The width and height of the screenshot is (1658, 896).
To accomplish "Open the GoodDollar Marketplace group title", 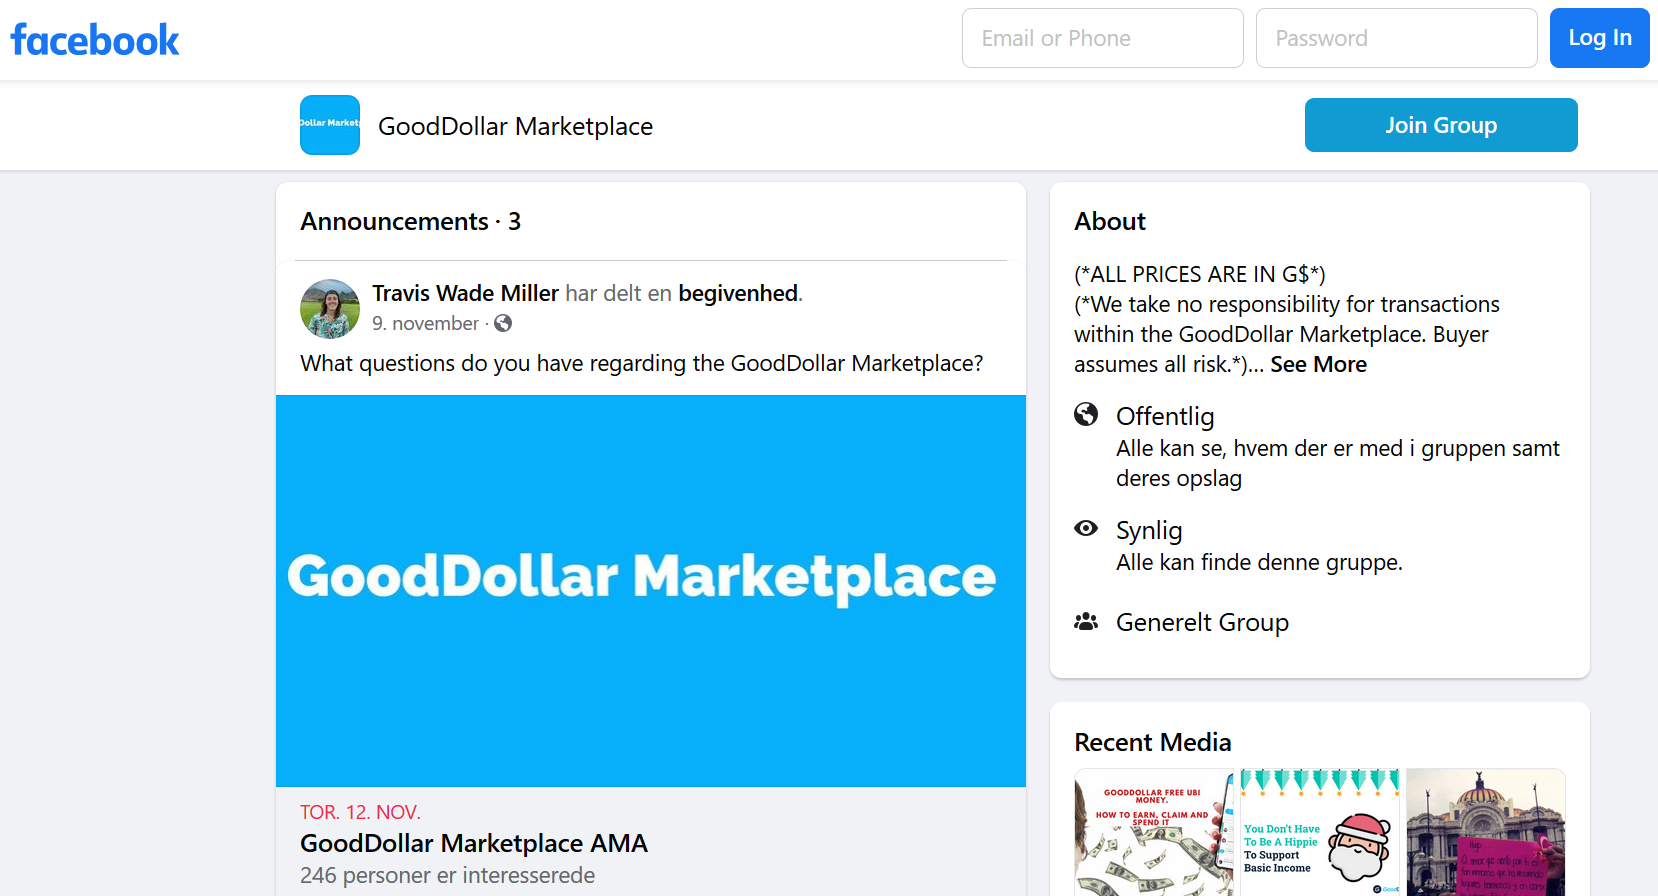I will 515,126.
